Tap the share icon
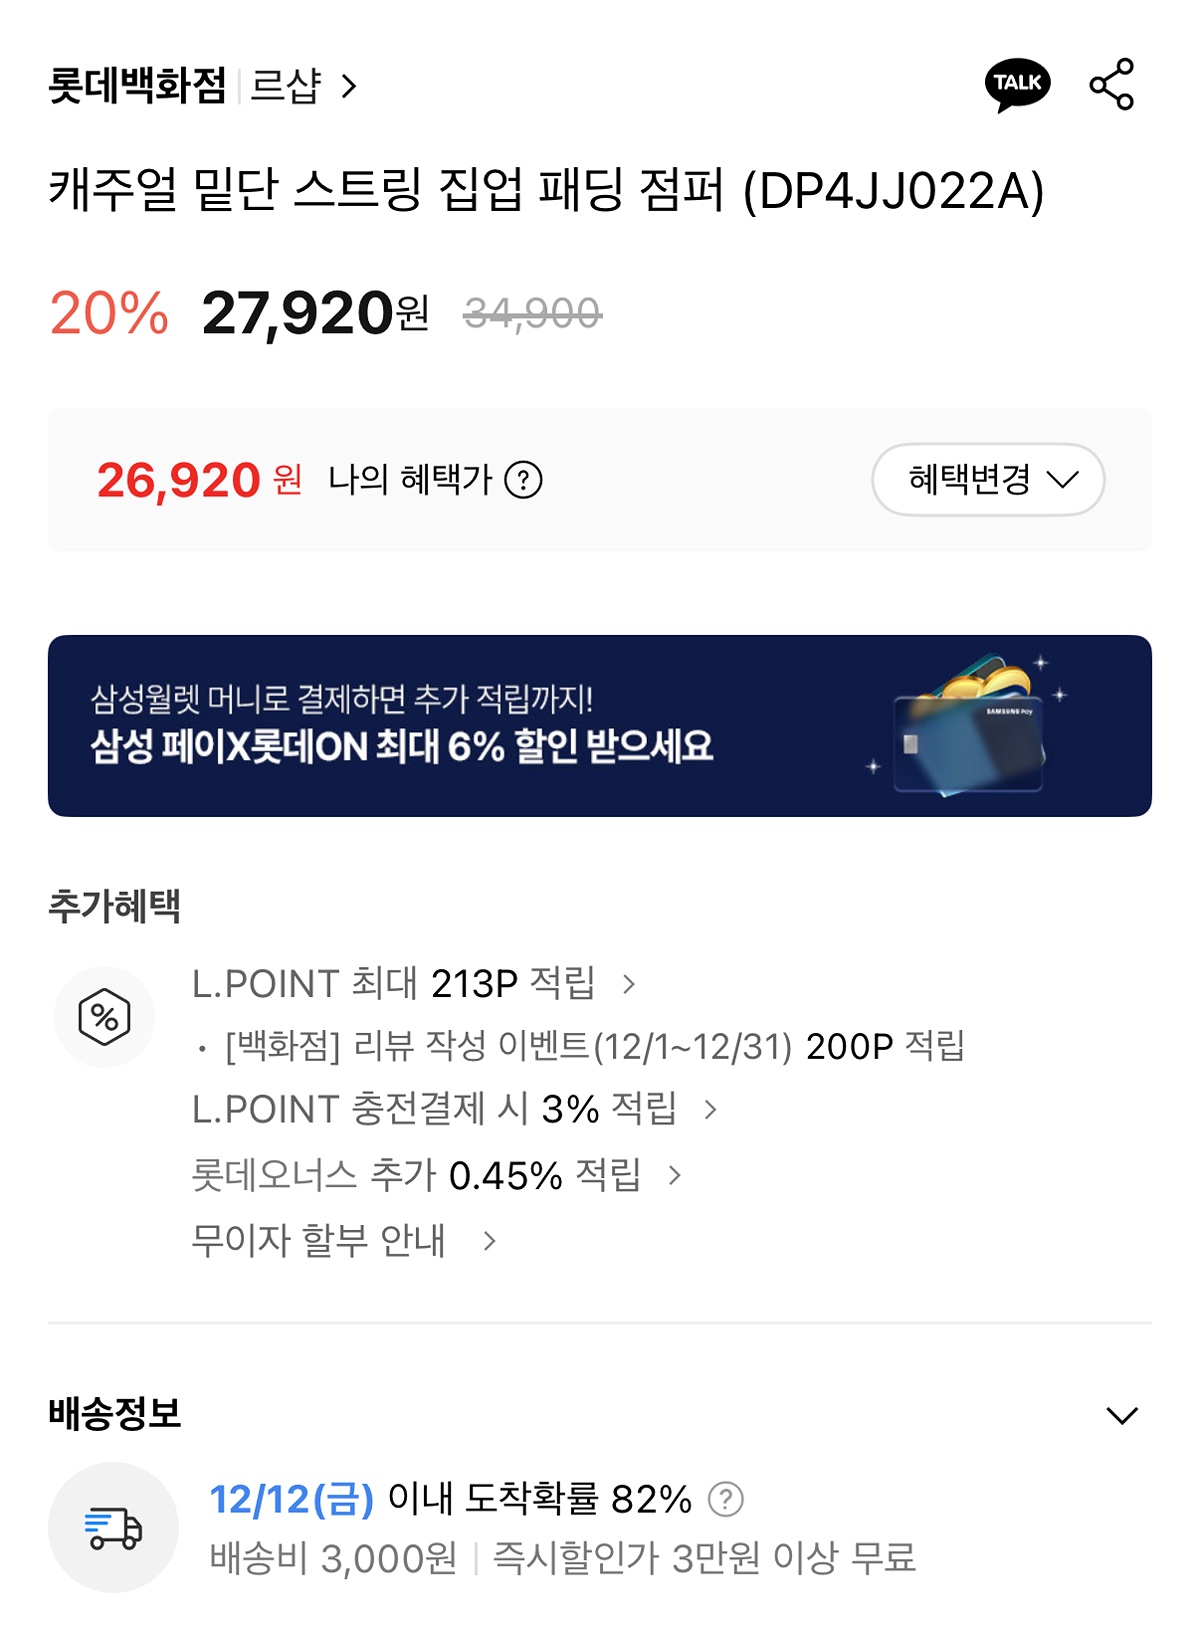Image resolution: width=1200 pixels, height=1629 pixels. coord(1111,85)
